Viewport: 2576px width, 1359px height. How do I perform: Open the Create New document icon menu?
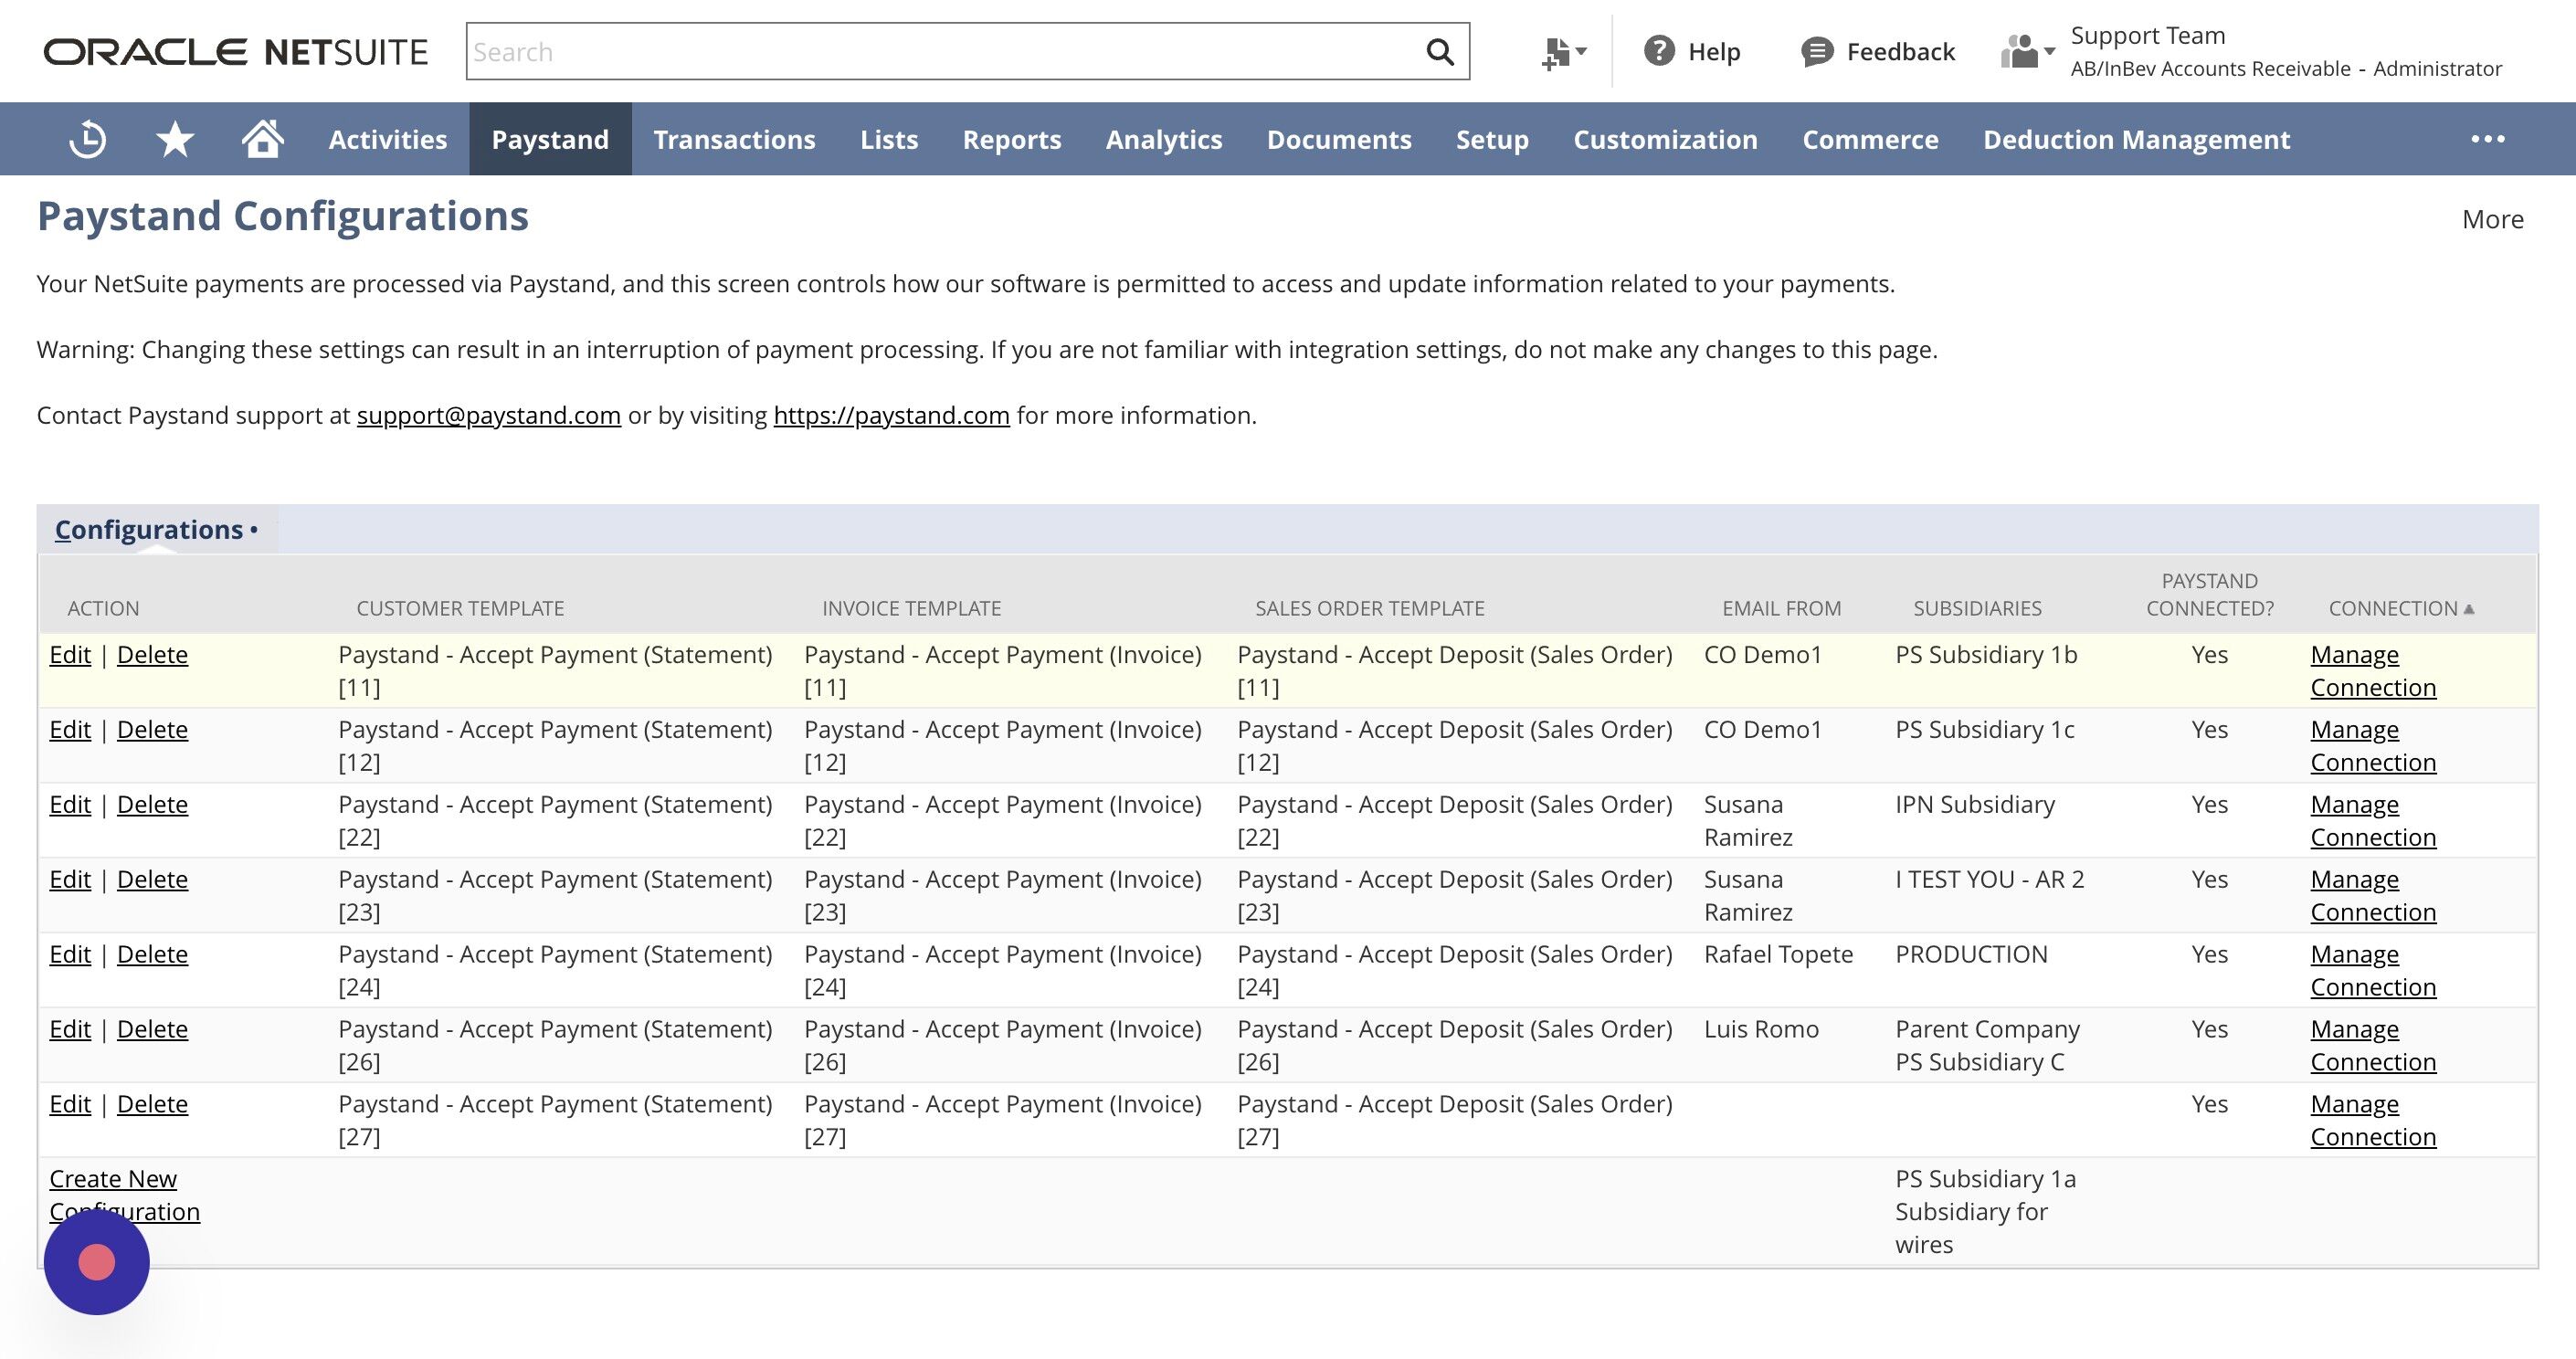1563,52
